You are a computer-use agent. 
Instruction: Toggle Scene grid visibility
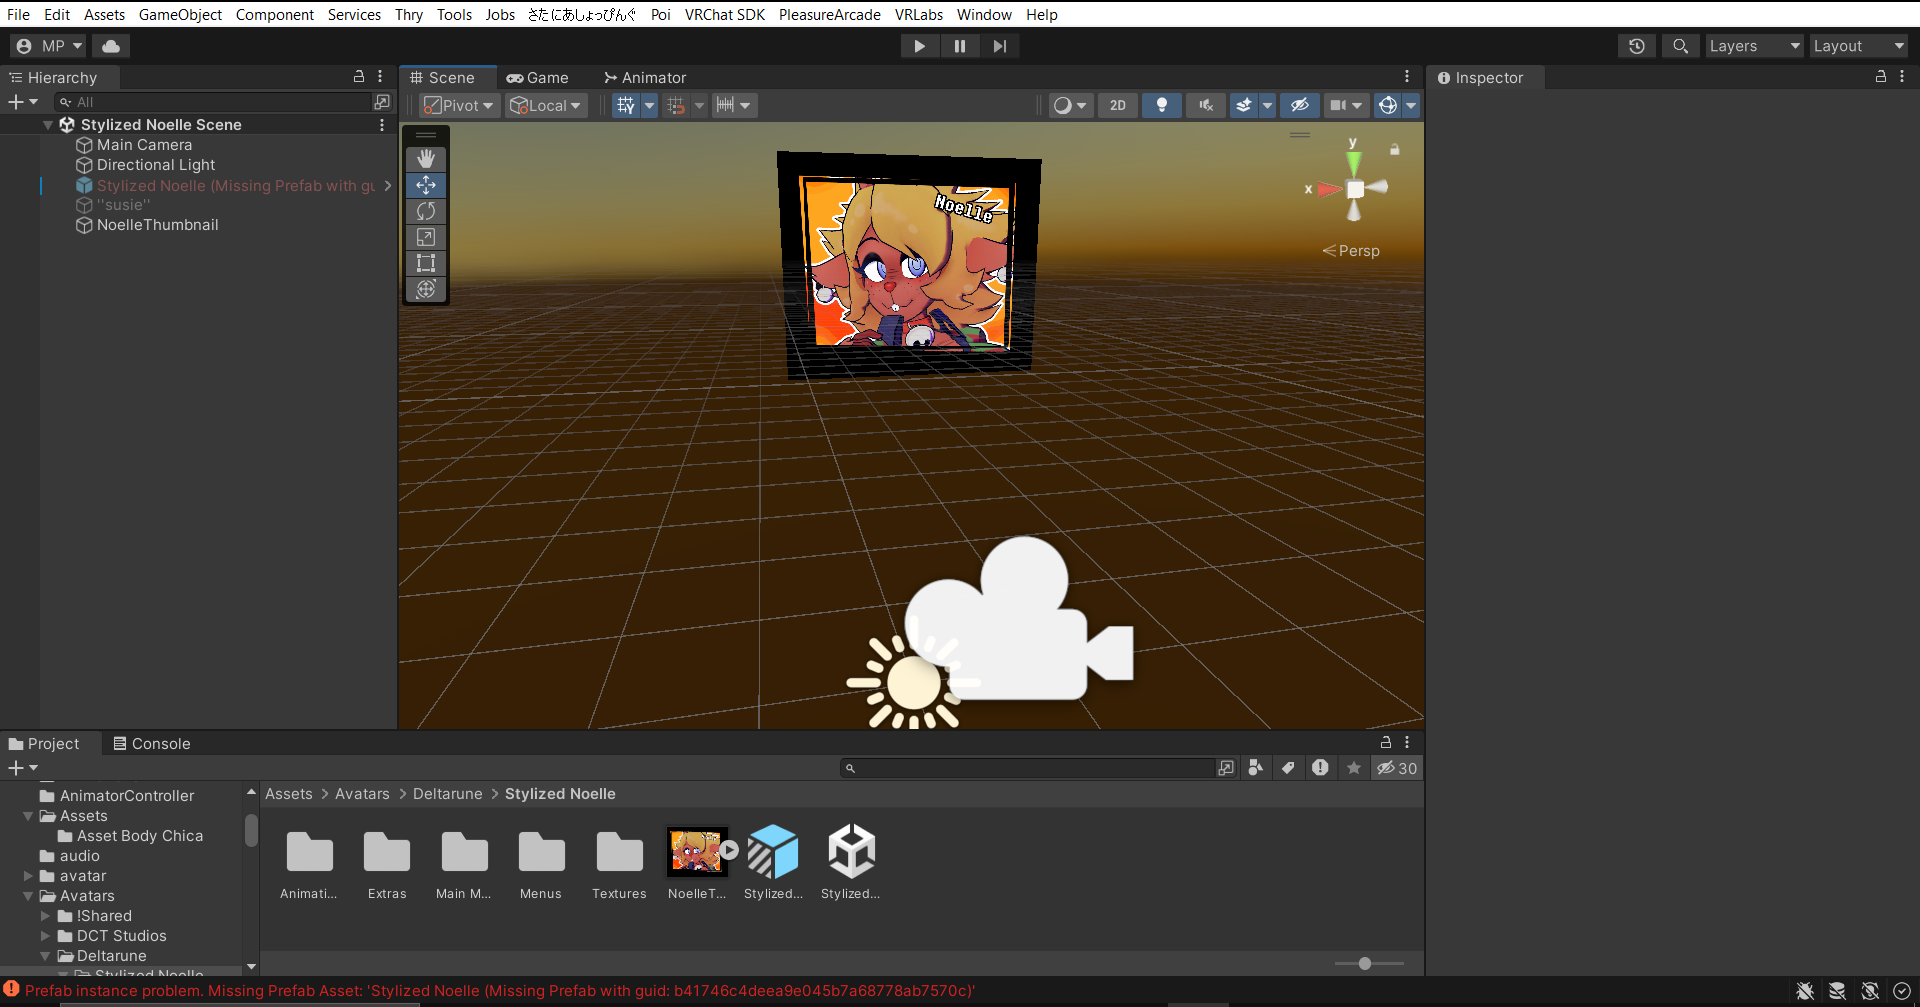tap(626, 105)
